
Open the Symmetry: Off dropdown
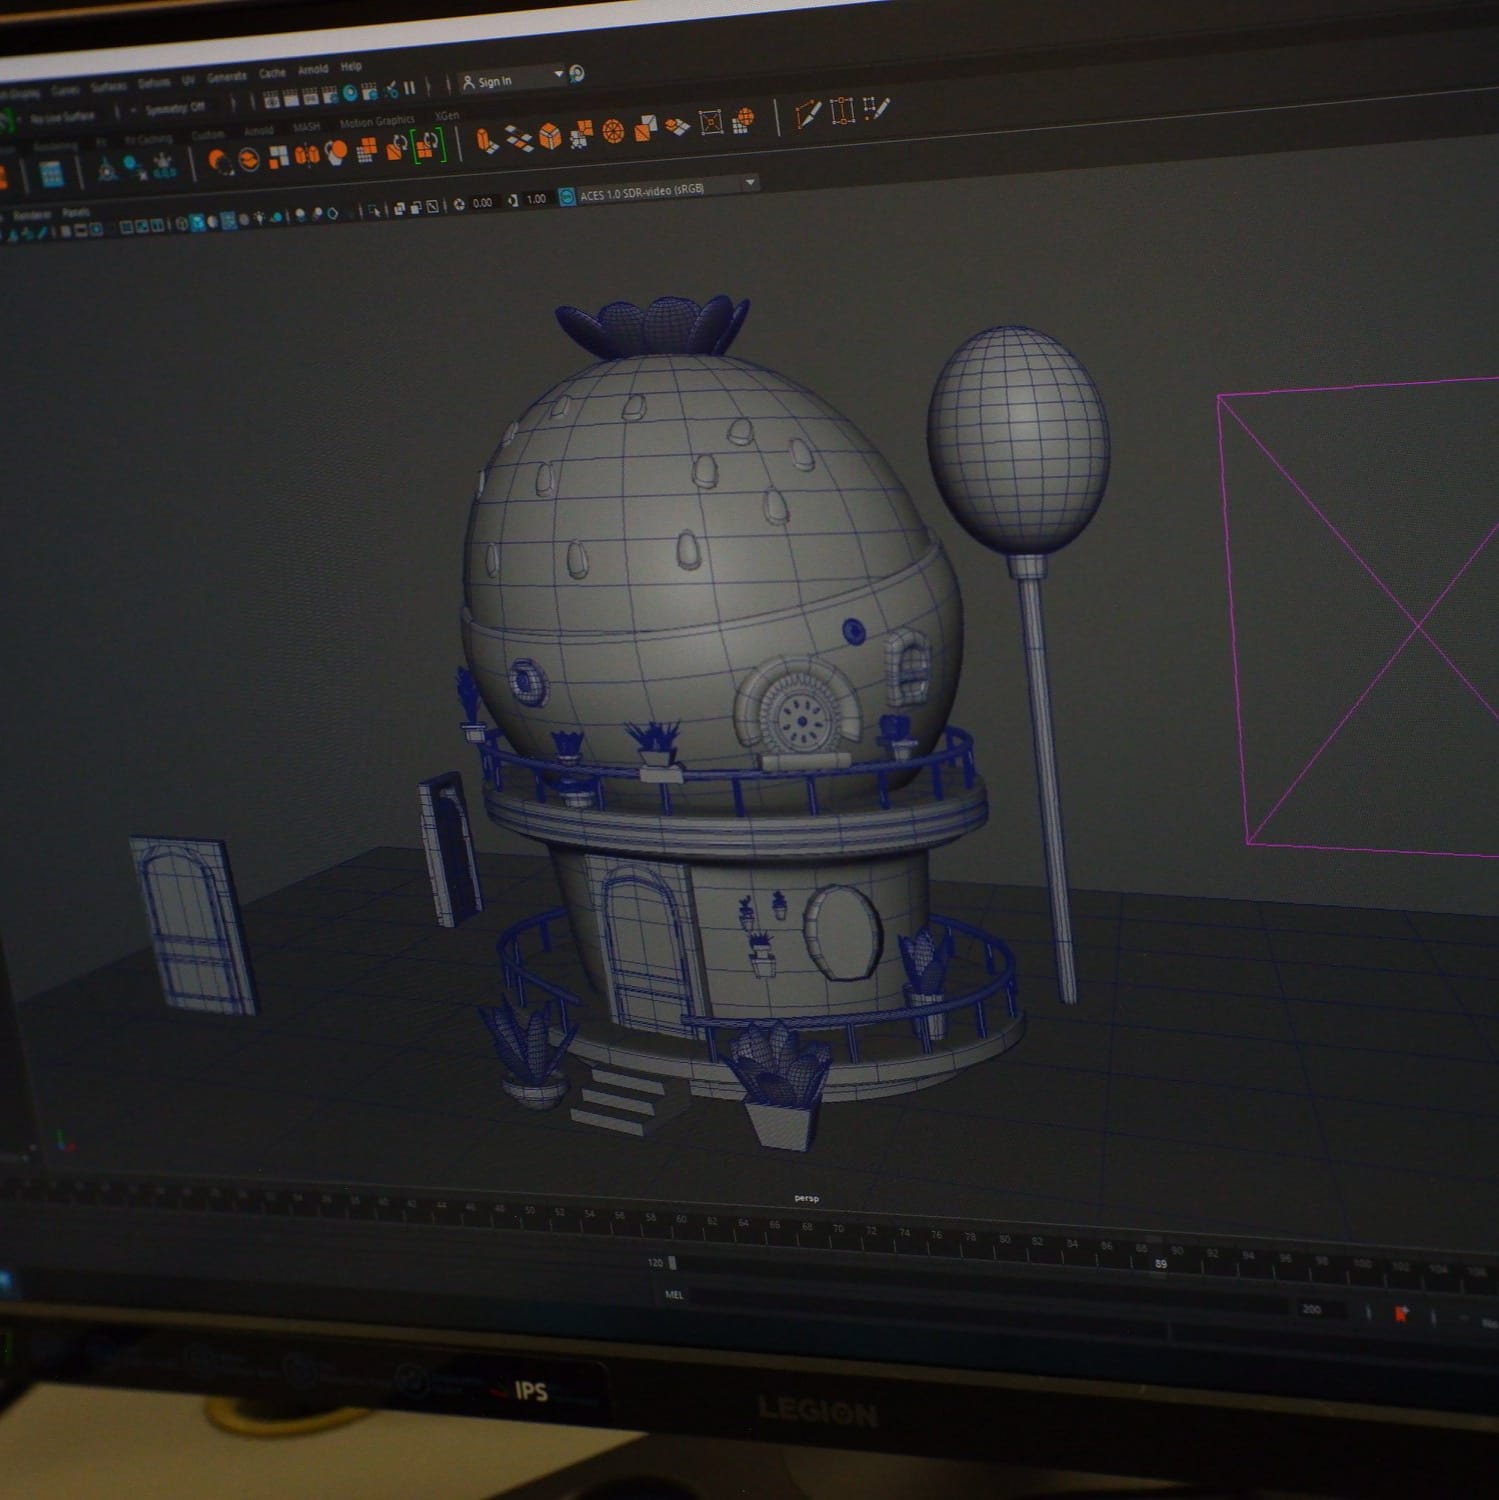[175, 109]
